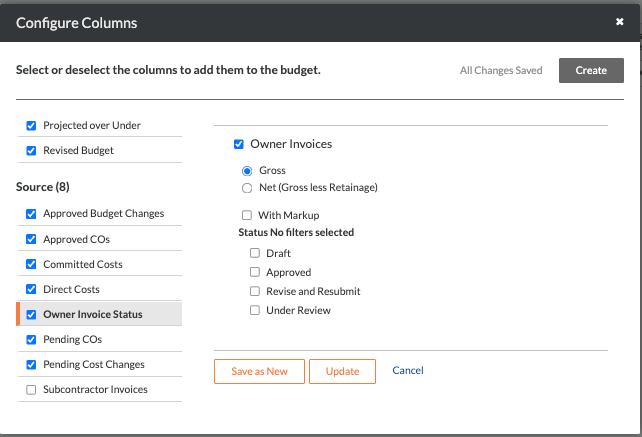Image resolution: width=642 pixels, height=437 pixels.
Task: Uncheck Projected over Under column
Action: coord(31,125)
